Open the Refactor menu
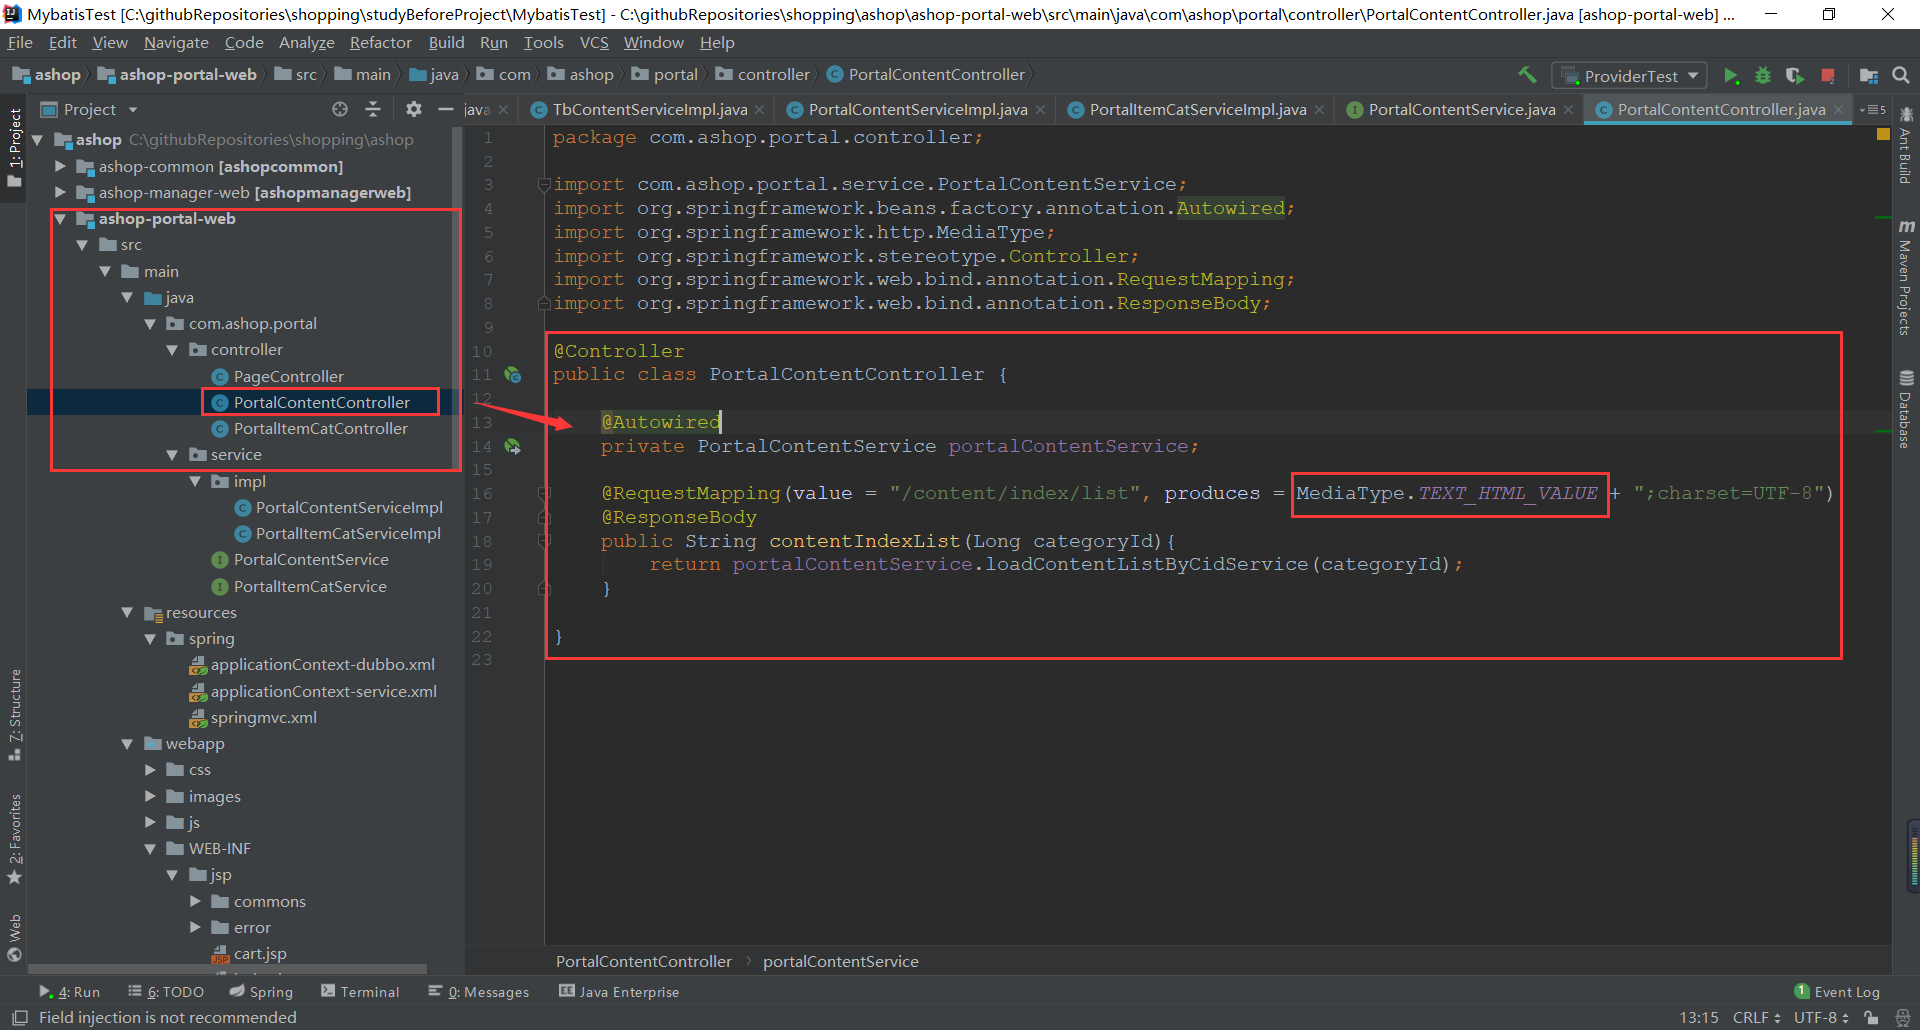 tap(380, 43)
